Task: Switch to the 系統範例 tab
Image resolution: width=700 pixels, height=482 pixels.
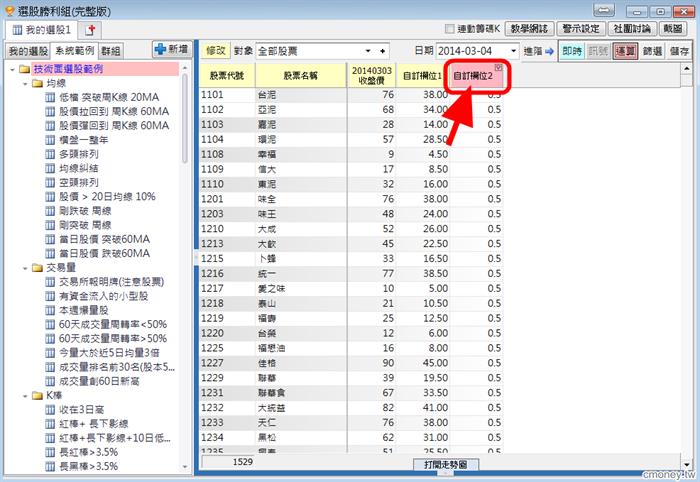Action: (74, 50)
